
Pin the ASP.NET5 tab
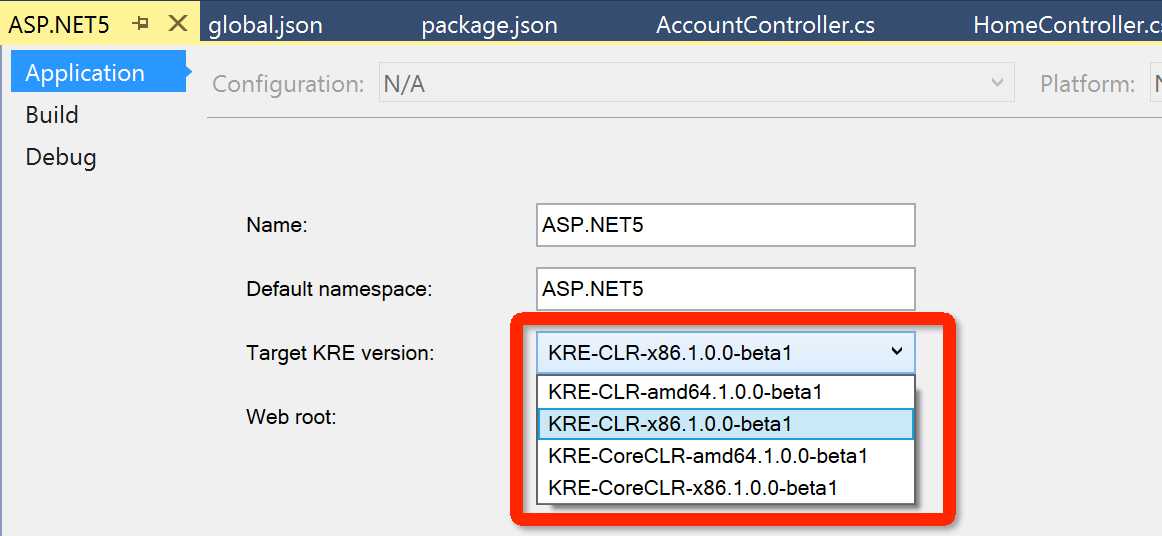pos(140,24)
